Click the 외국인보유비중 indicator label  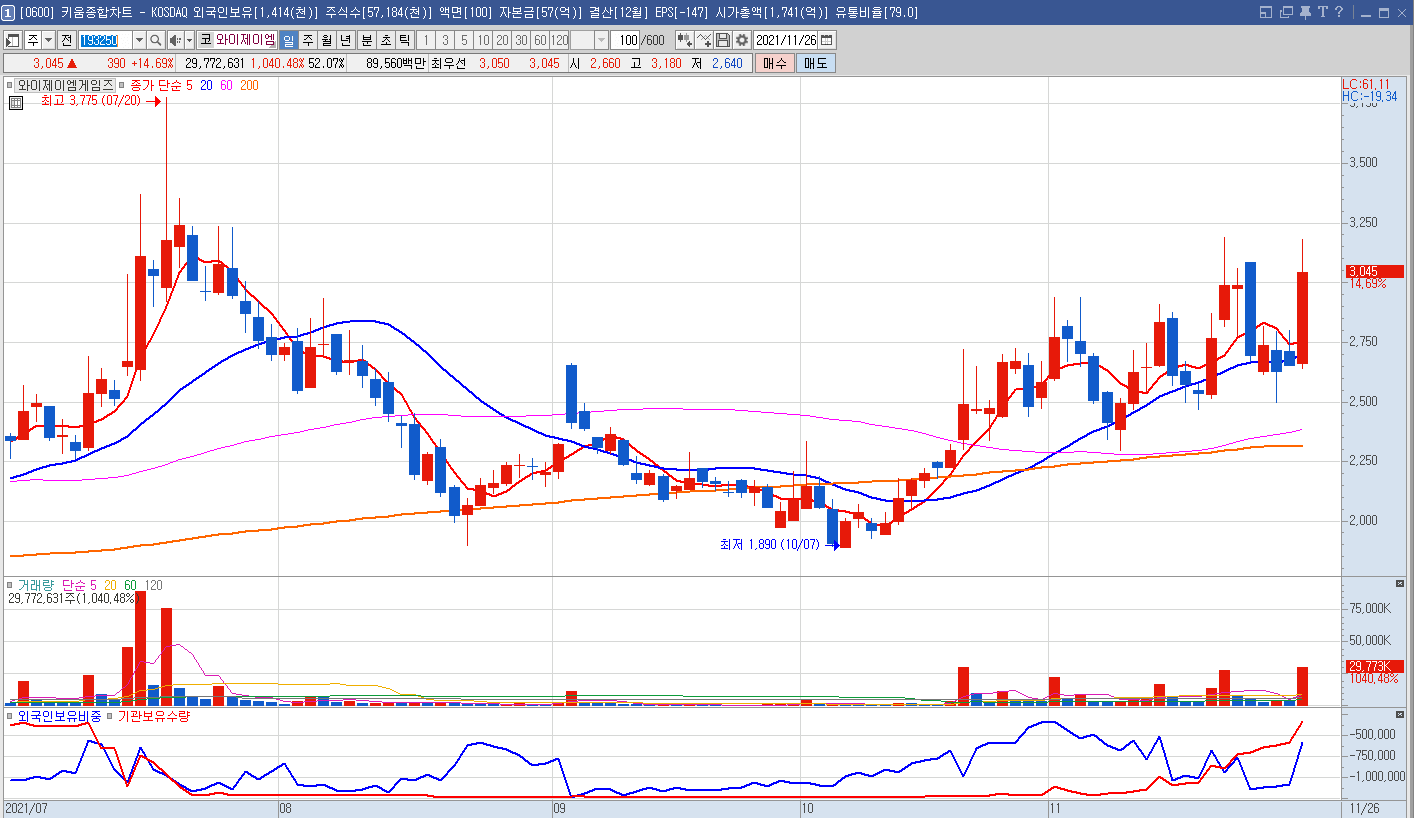point(59,716)
